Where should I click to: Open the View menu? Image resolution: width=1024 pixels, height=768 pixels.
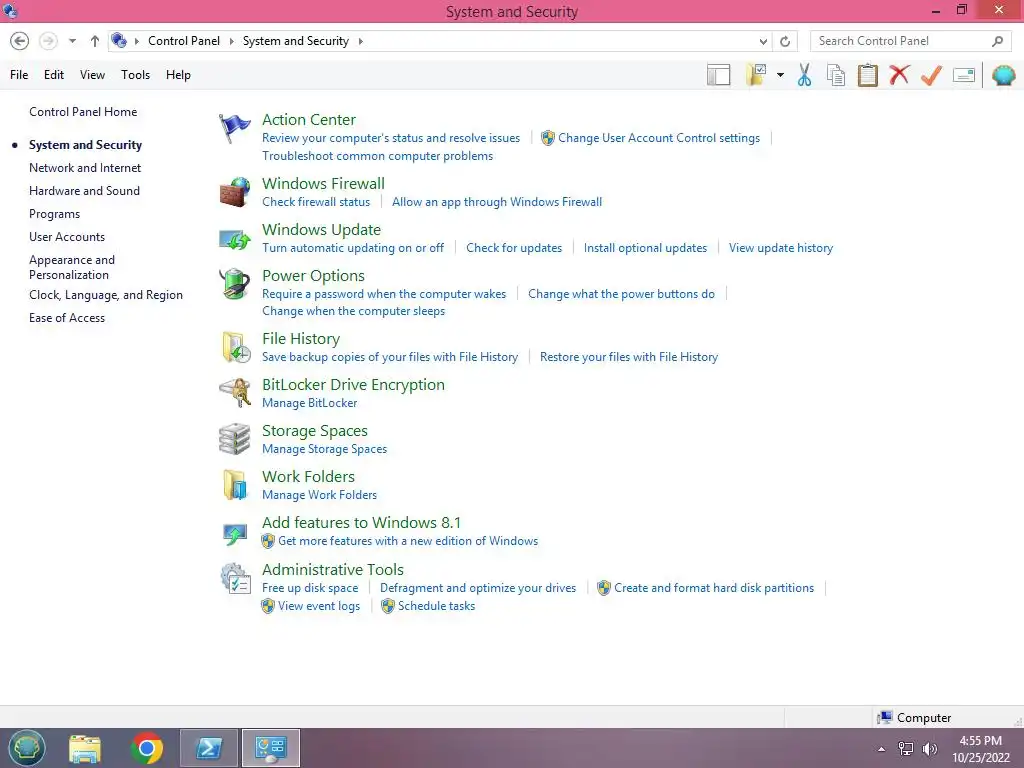click(92, 75)
